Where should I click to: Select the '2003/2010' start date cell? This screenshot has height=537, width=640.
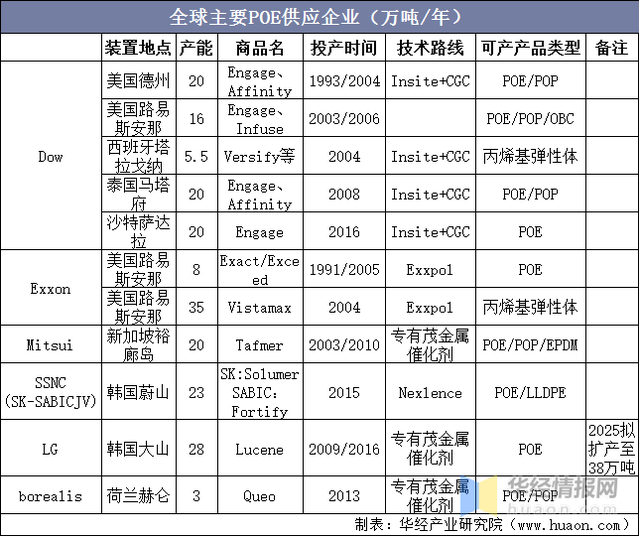pyautogui.click(x=344, y=345)
